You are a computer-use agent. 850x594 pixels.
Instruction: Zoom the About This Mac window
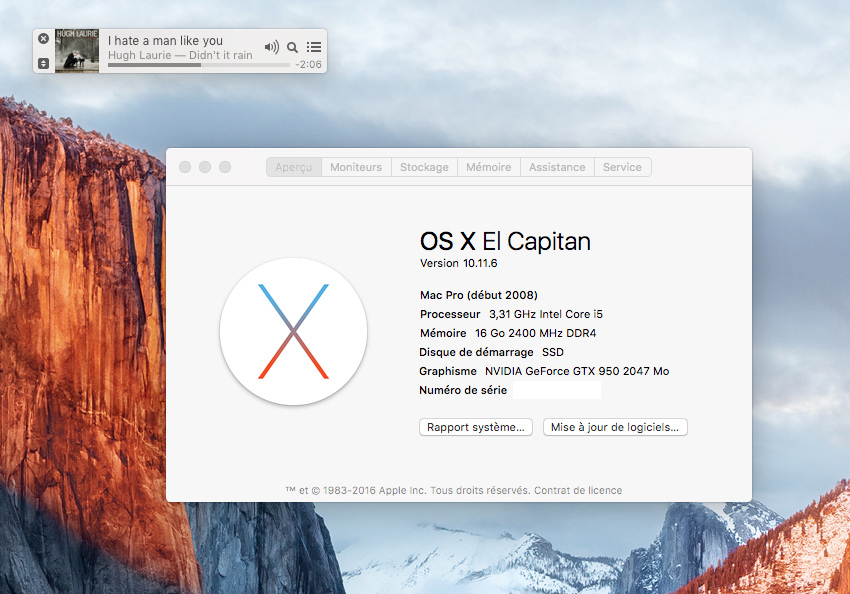coord(225,167)
